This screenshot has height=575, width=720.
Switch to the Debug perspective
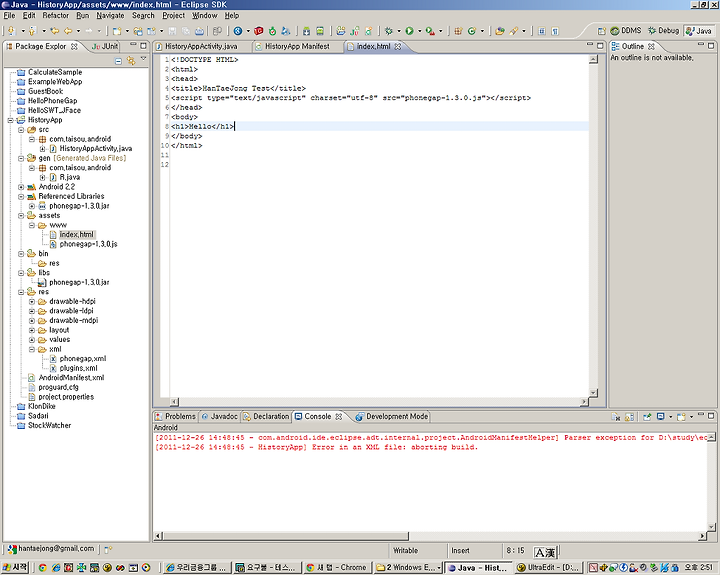(663, 31)
